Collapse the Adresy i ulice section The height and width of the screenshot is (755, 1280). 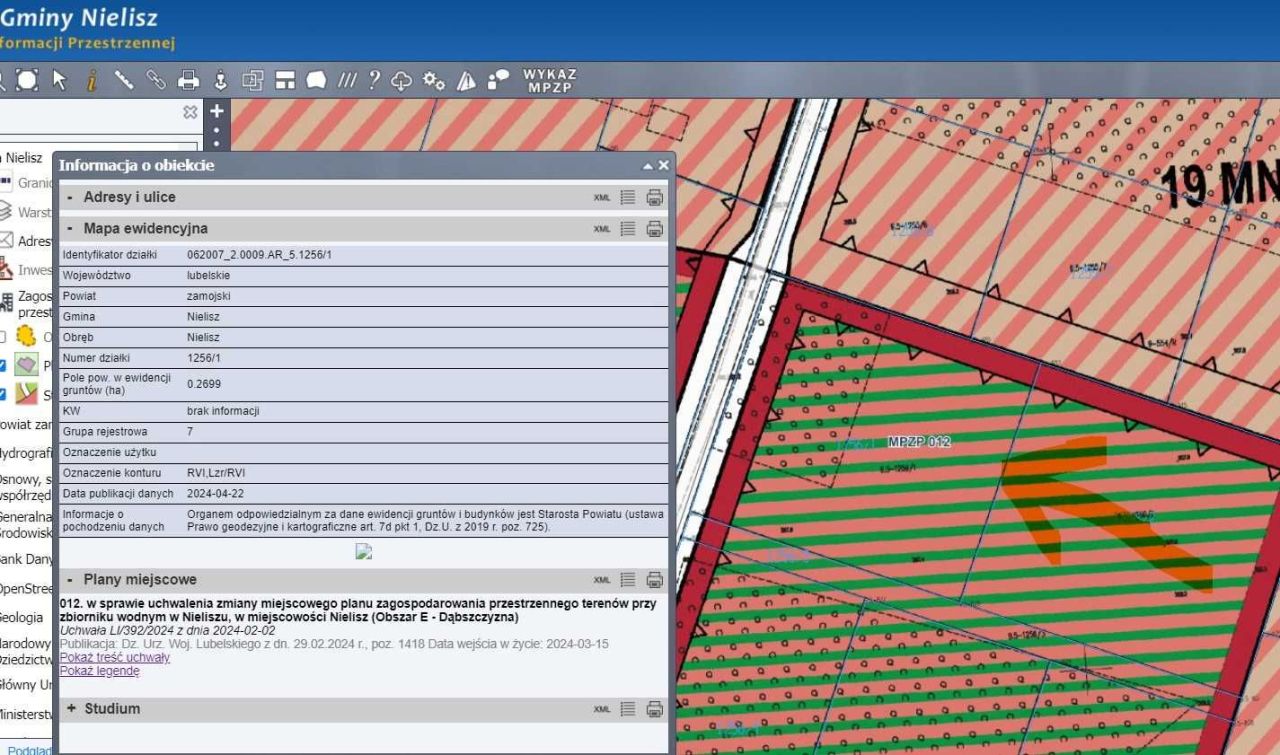tap(70, 198)
